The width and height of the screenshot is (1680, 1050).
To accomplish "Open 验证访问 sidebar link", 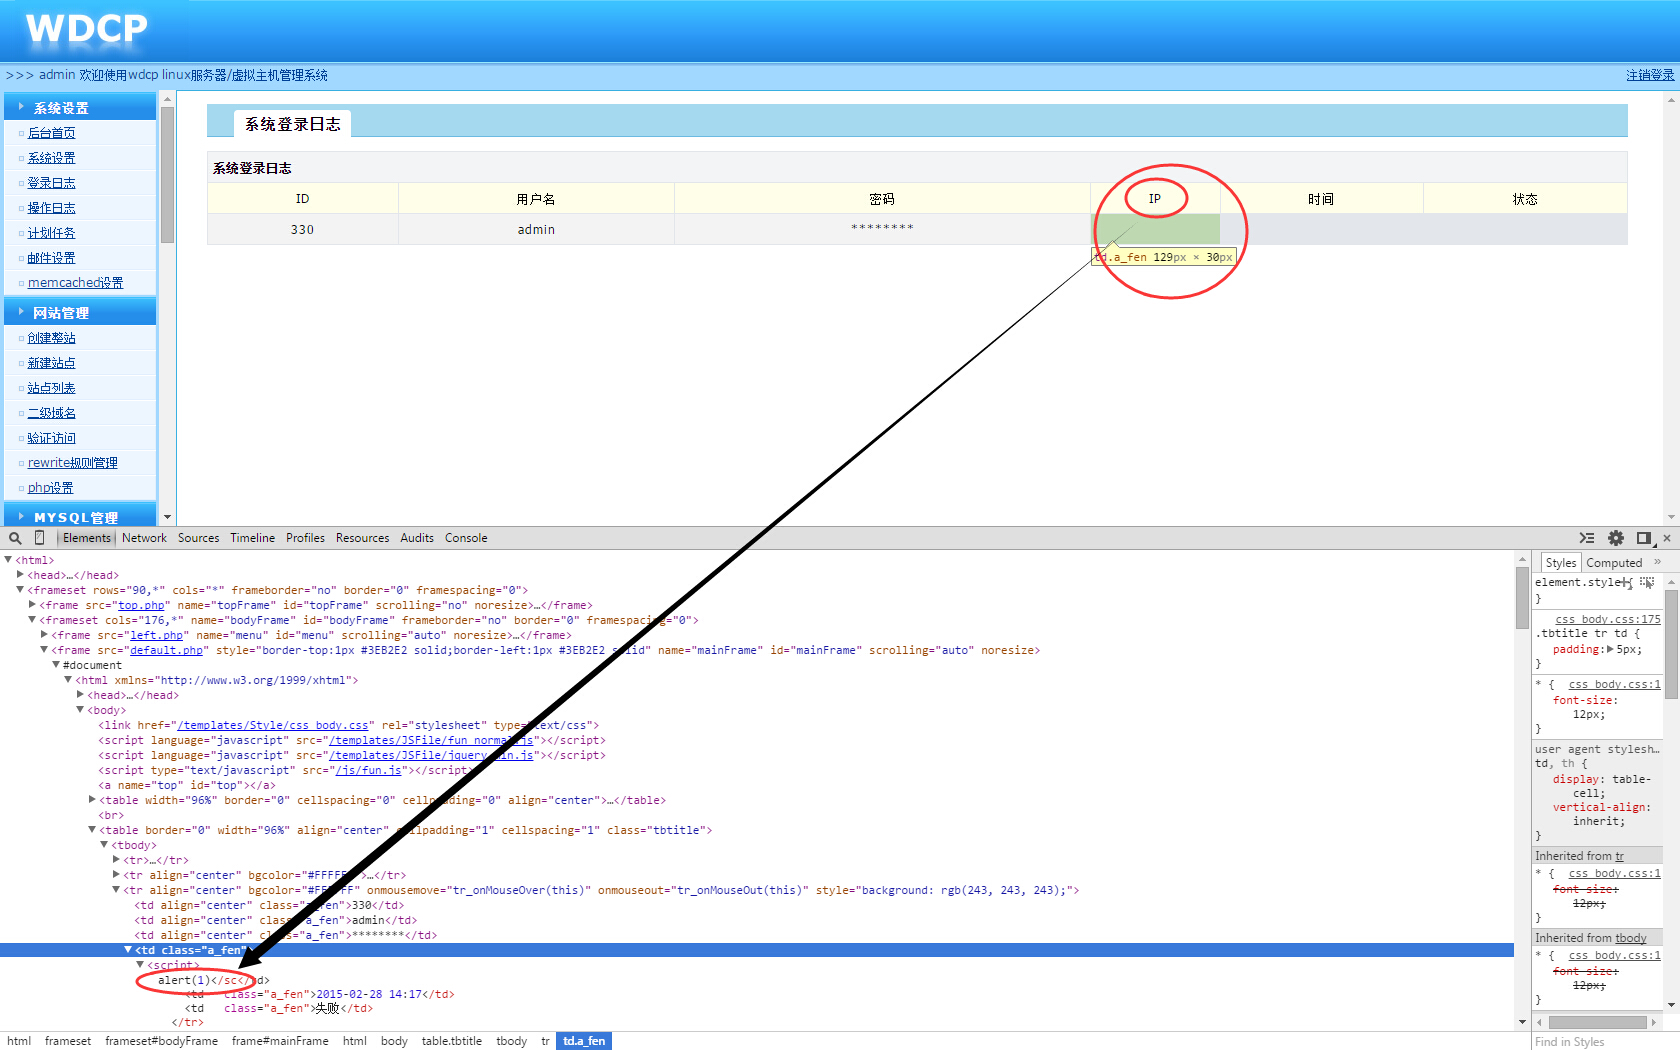I will point(51,438).
